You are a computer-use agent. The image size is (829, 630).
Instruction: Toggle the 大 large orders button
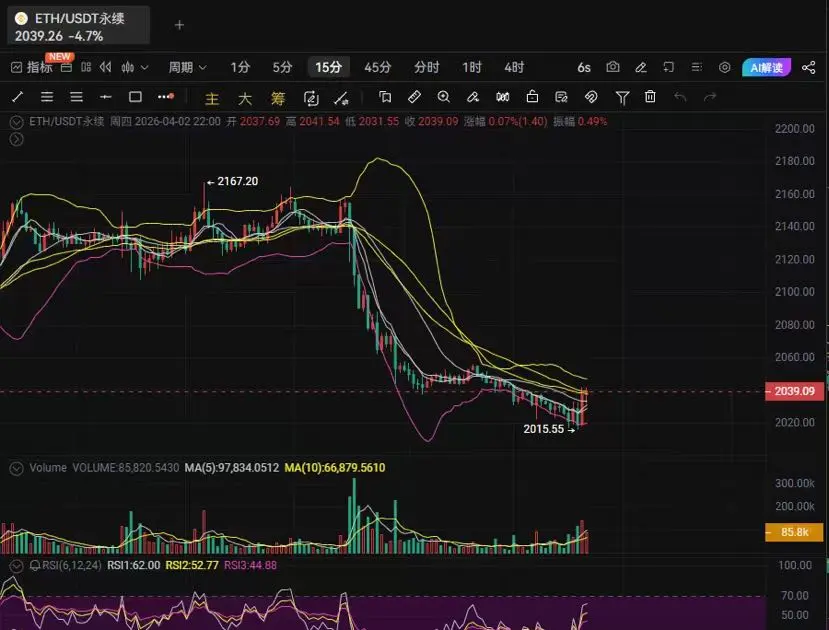(x=245, y=98)
